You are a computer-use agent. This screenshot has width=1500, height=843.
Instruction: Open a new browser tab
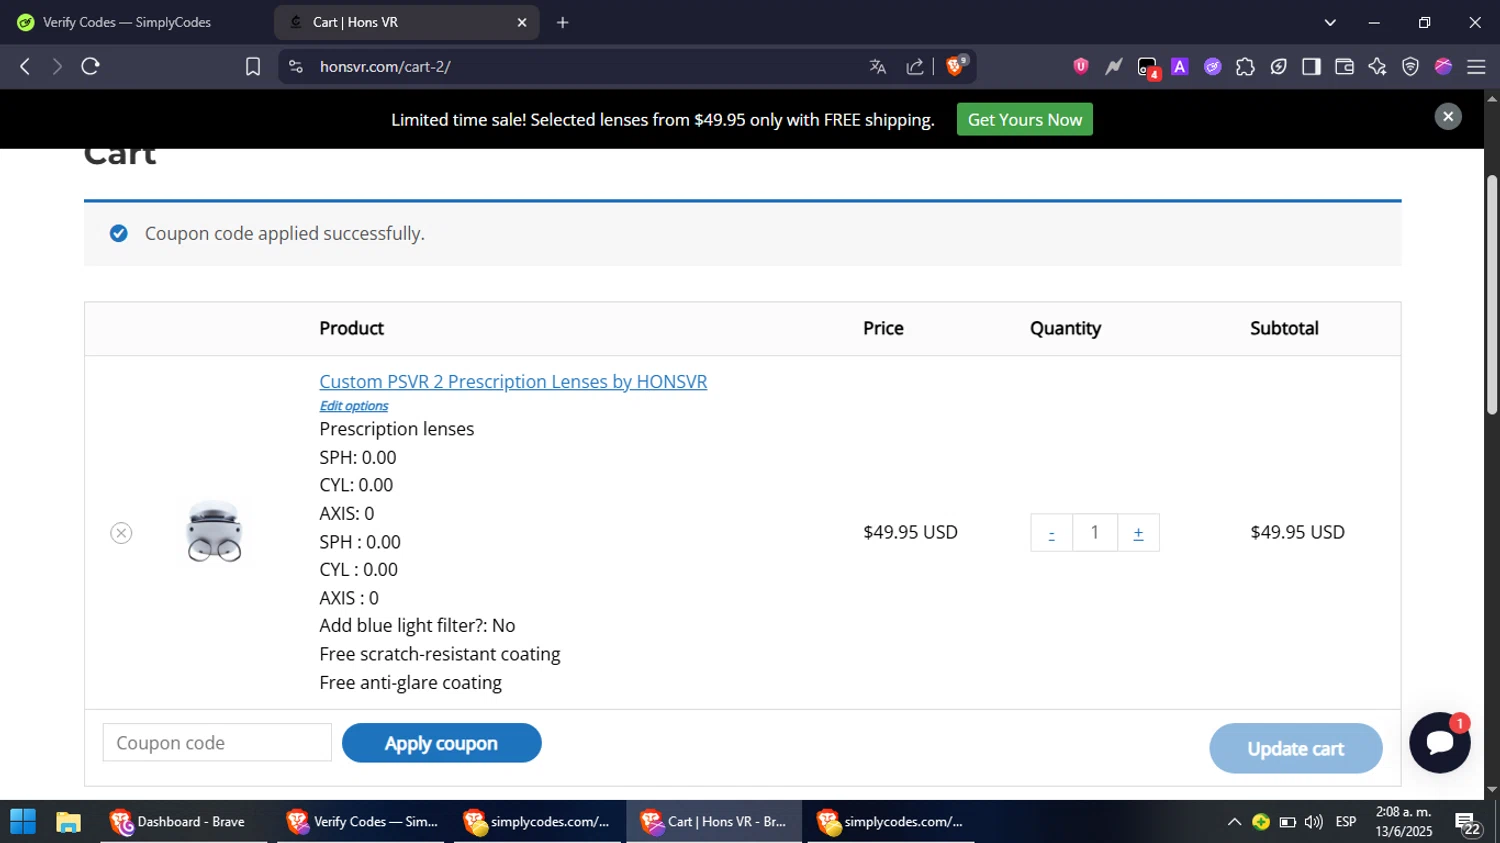563,22
